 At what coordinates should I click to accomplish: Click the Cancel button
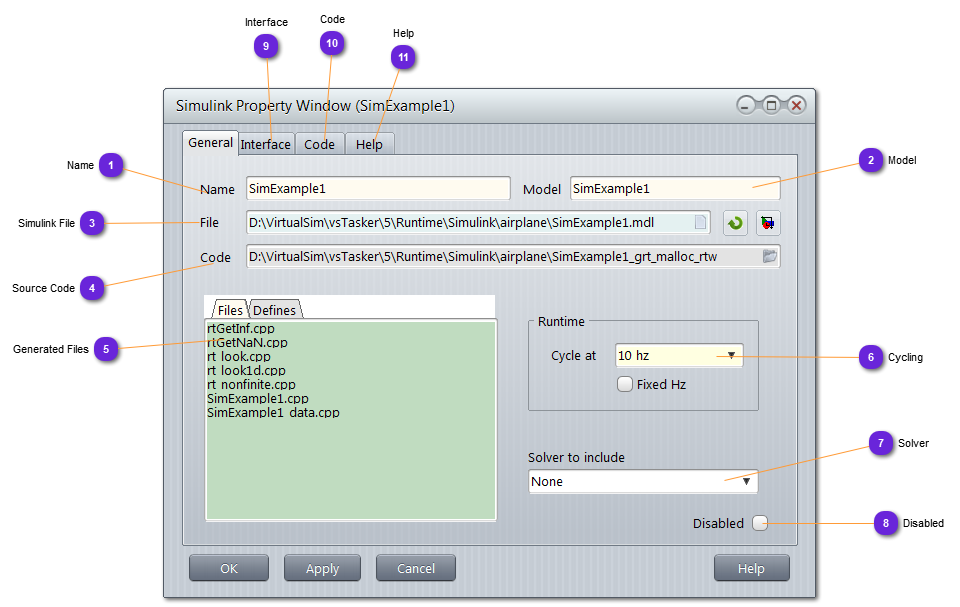pos(415,568)
